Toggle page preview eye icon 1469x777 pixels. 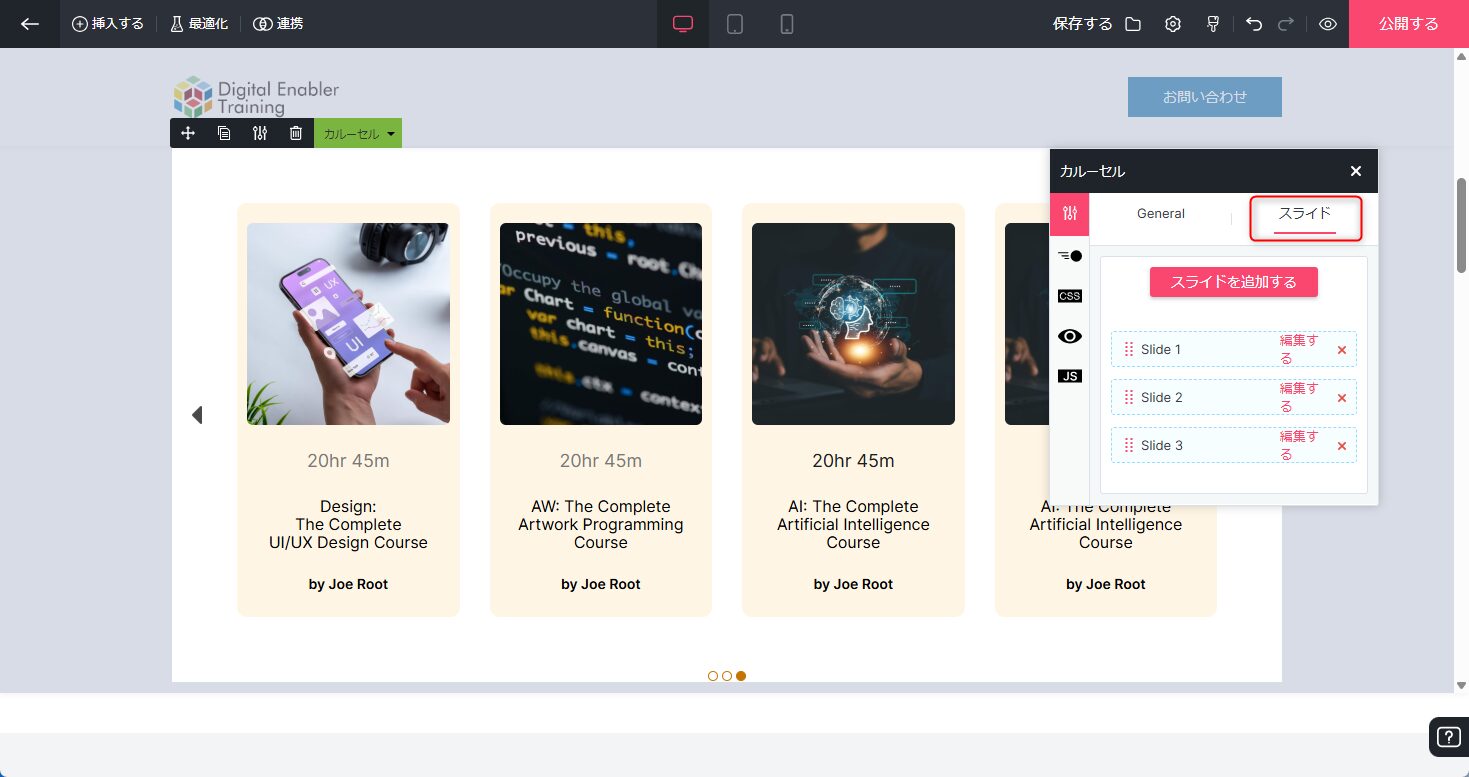[1328, 24]
